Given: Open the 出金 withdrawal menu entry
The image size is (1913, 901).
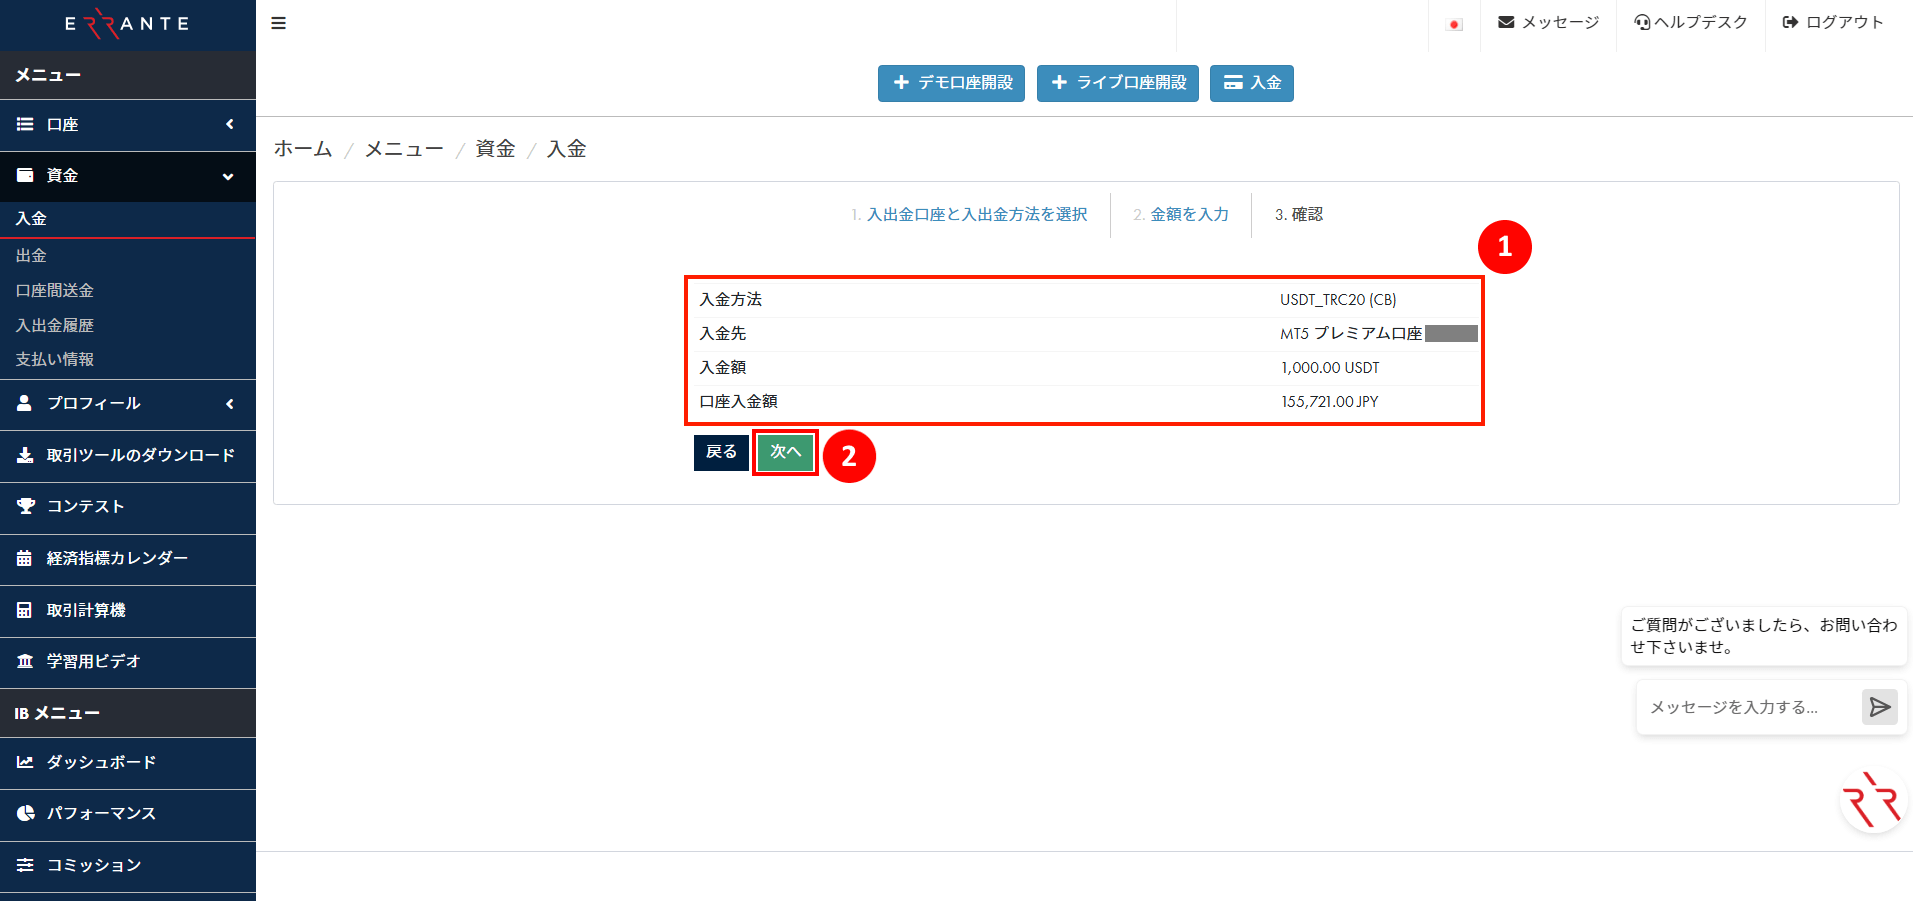Looking at the screenshot, I should click(x=31, y=255).
